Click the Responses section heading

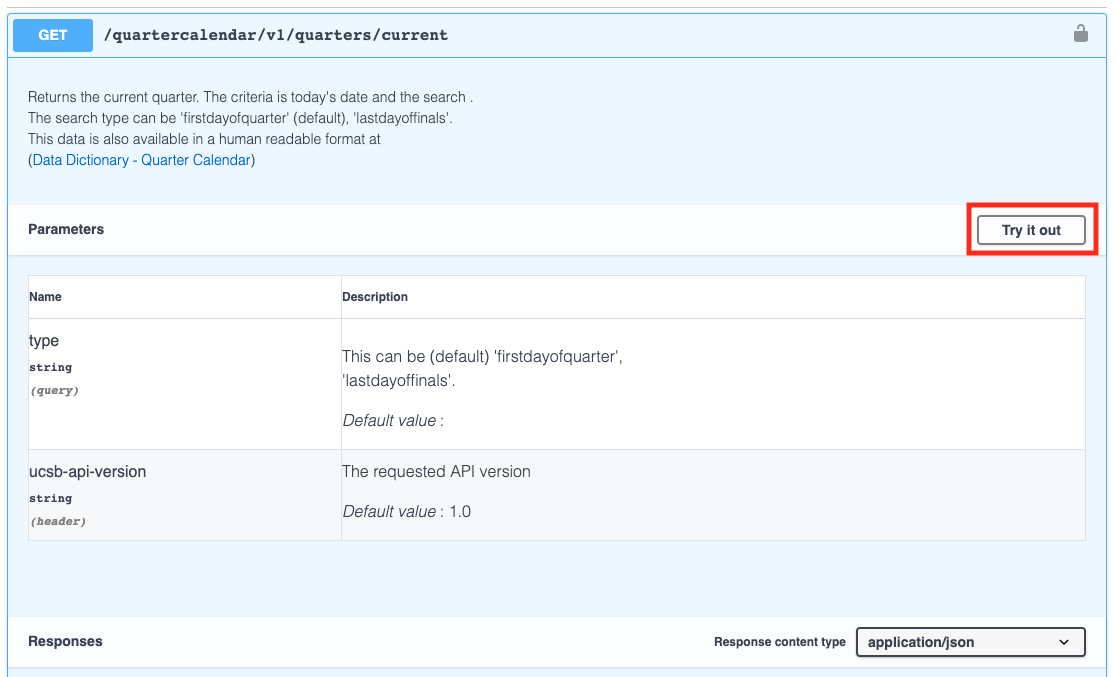click(65, 641)
